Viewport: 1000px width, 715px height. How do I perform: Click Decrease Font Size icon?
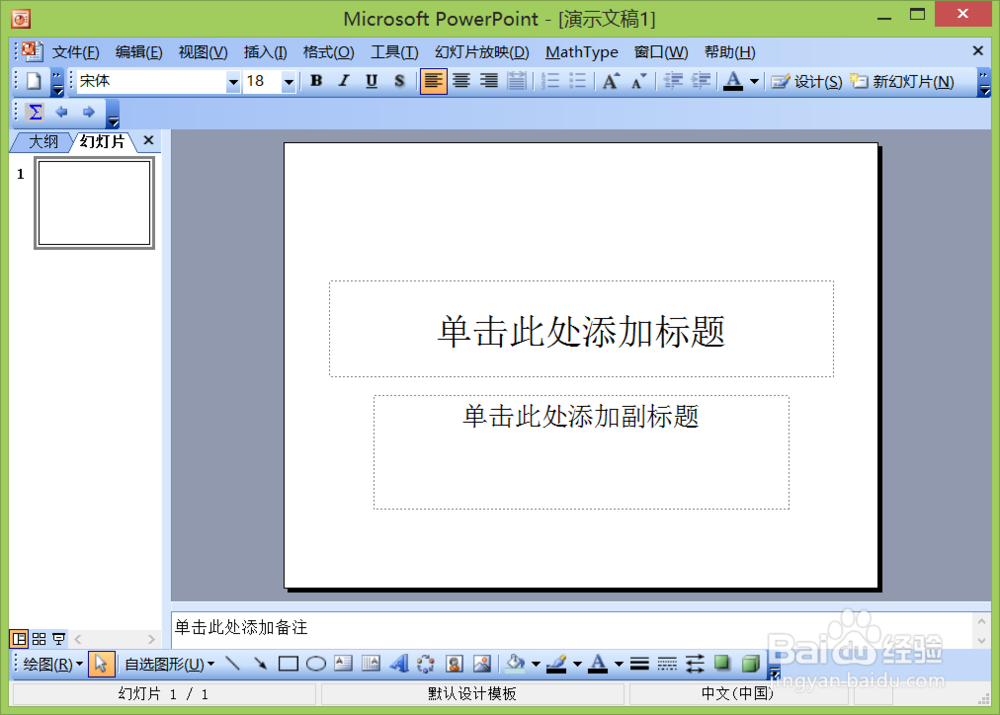tap(638, 81)
